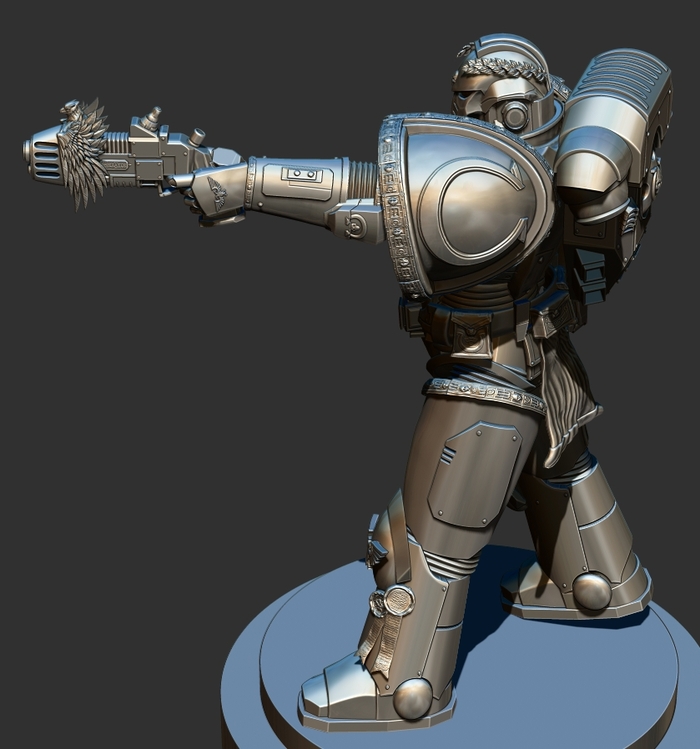Select the helmet with laurel wreath

click(506, 85)
